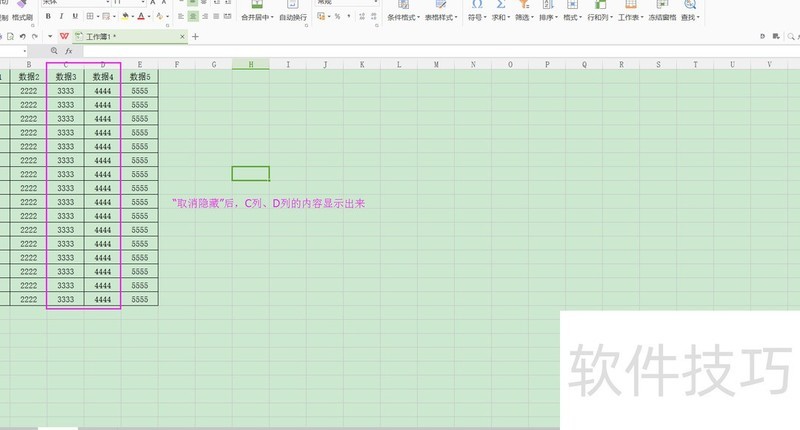
Task: Decrease decimal places
Action: (374, 16)
